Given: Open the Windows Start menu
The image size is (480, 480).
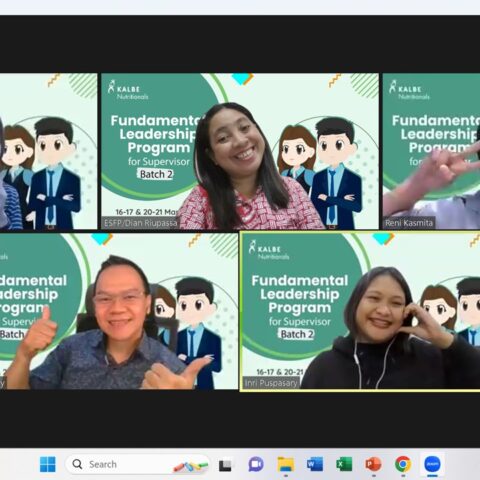Looking at the screenshot, I should pos(48,464).
